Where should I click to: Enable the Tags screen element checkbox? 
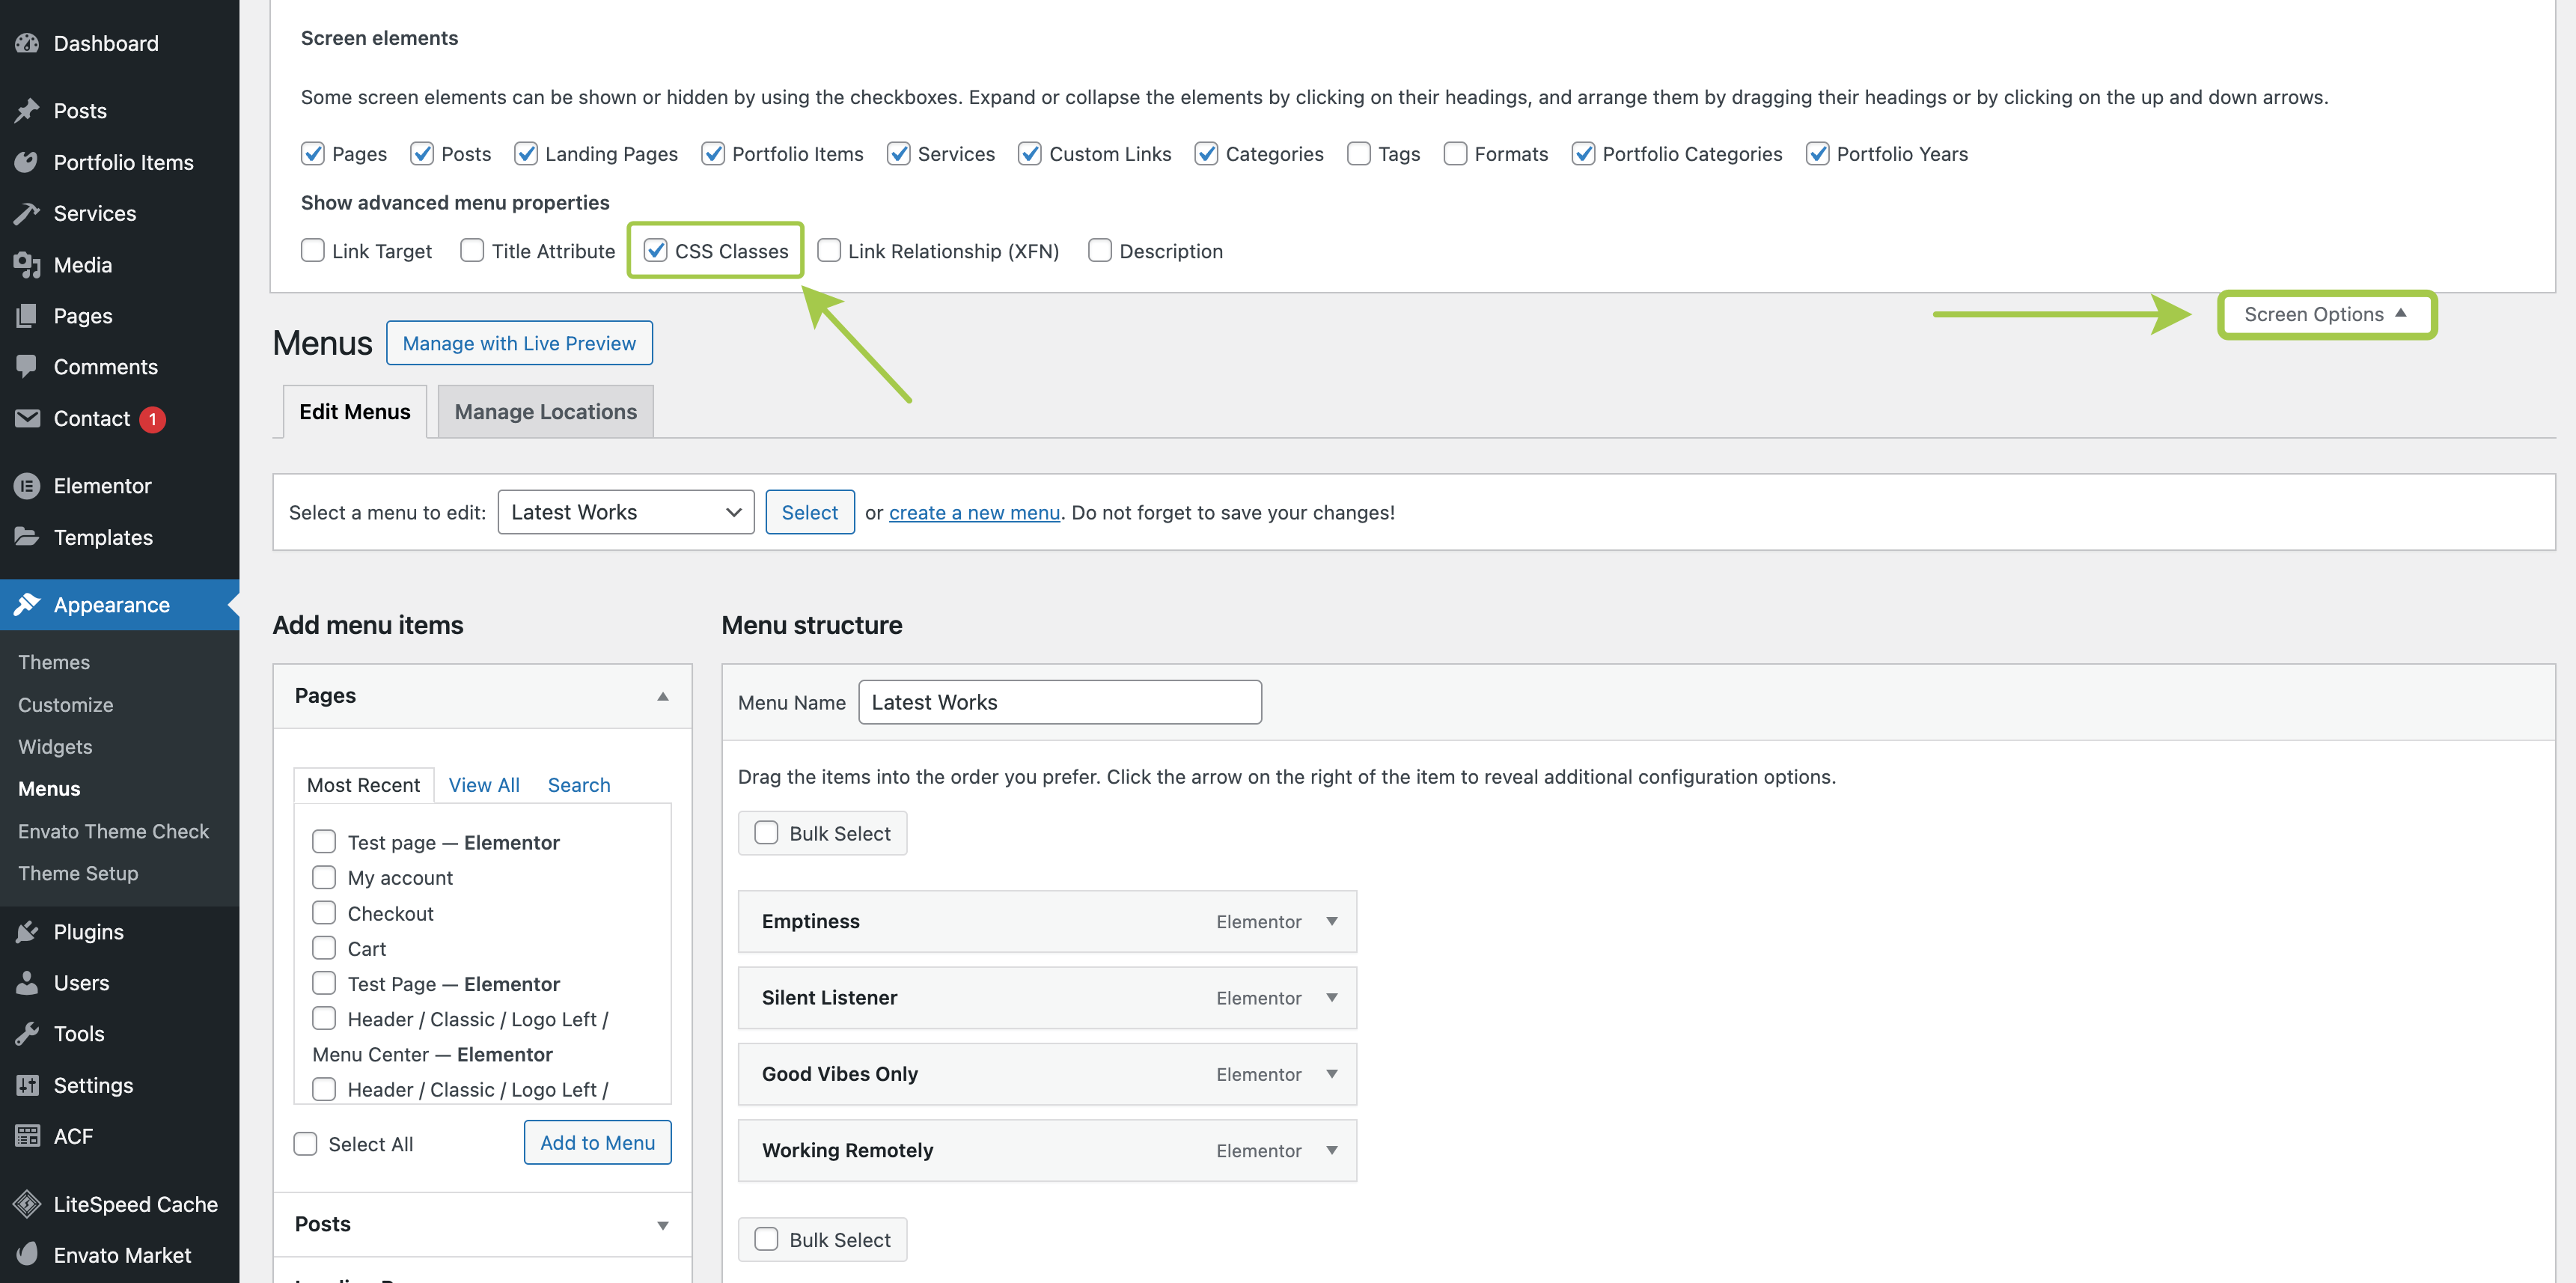point(1359,154)
